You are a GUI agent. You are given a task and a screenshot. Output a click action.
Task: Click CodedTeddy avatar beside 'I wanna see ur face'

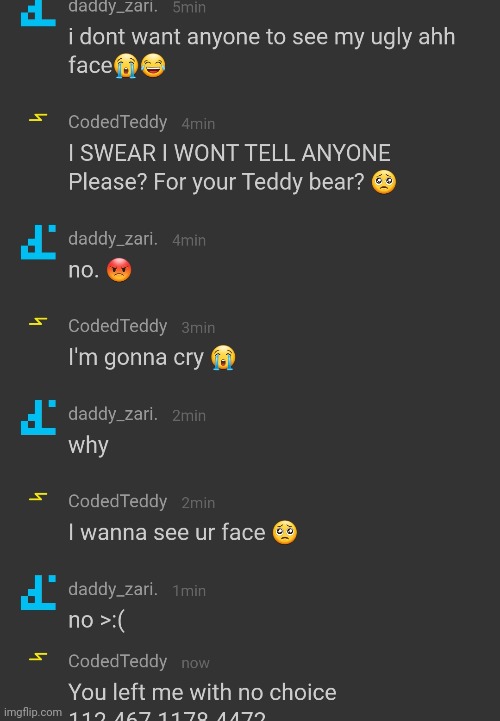pyautogui.click(x=38, y=497)
